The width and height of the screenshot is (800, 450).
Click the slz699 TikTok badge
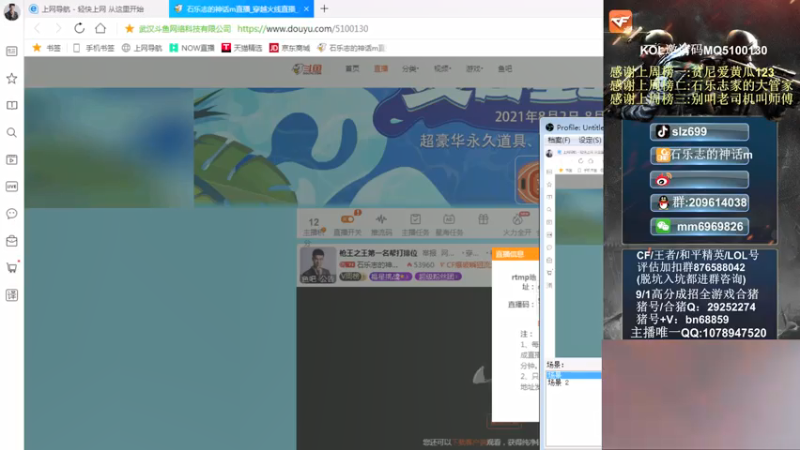point(699,132)
